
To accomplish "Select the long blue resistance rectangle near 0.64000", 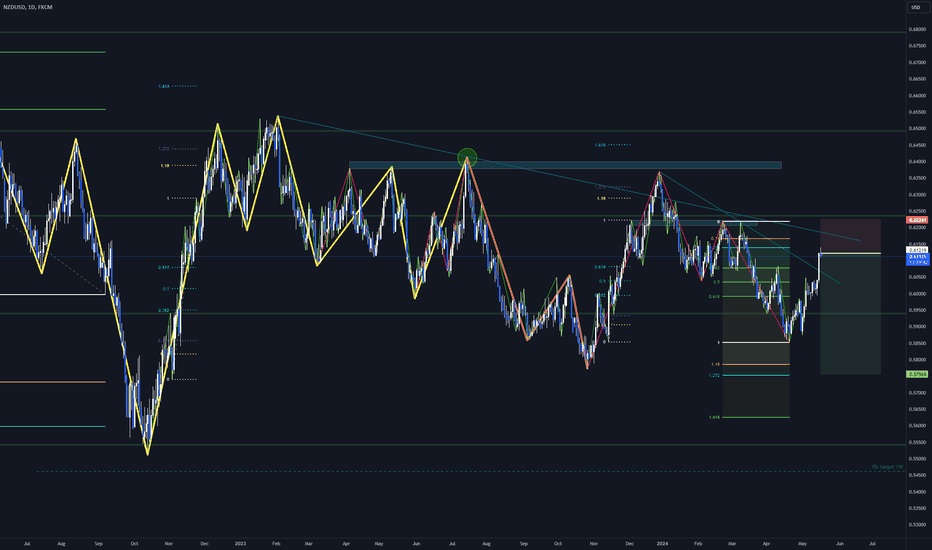I will tap(565, 165).
